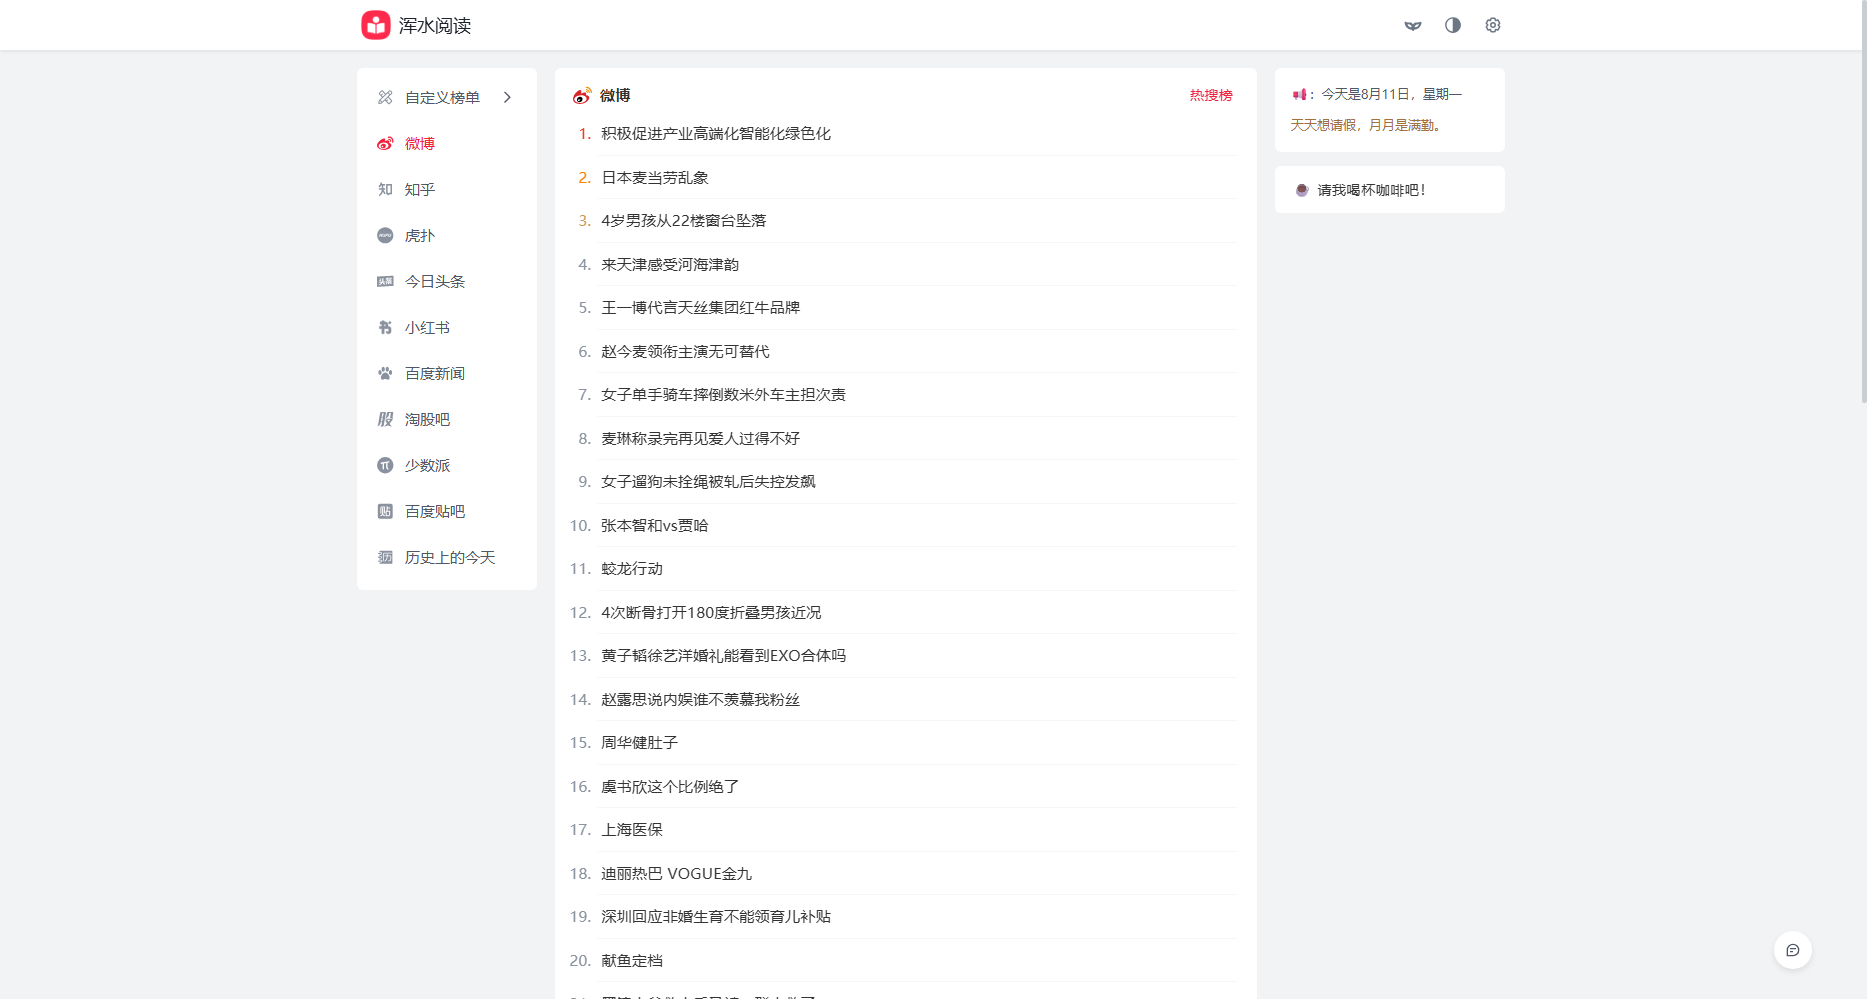This screenshot has width=1867, height=999.
Task: Open 蛟龙行动 headline
Action: pyautogui.click(x=632, y=568)
